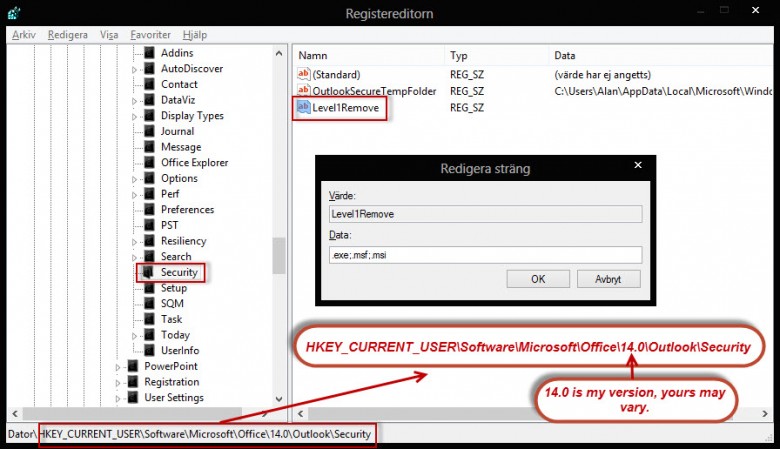
Task: Select the Options folder icon
Action: [149, 178]
